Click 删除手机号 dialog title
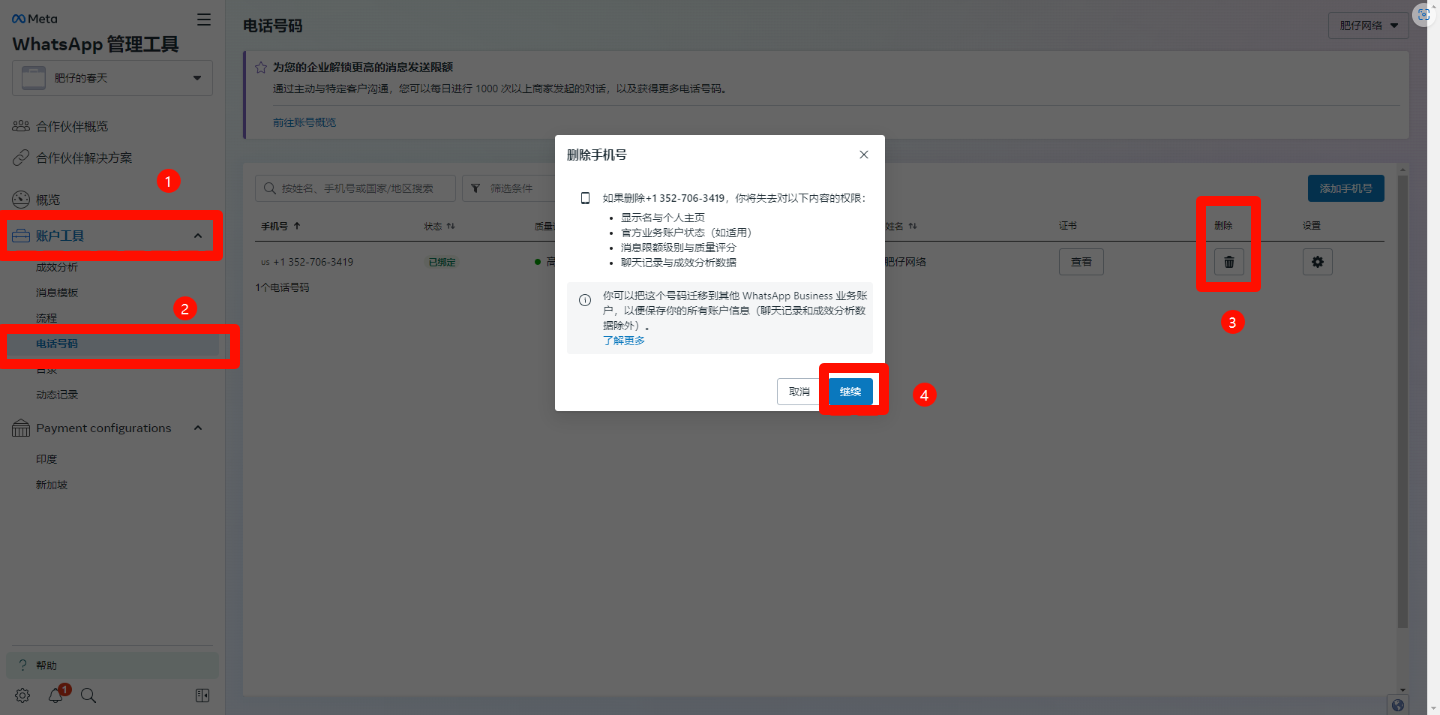 coord(597,155)
